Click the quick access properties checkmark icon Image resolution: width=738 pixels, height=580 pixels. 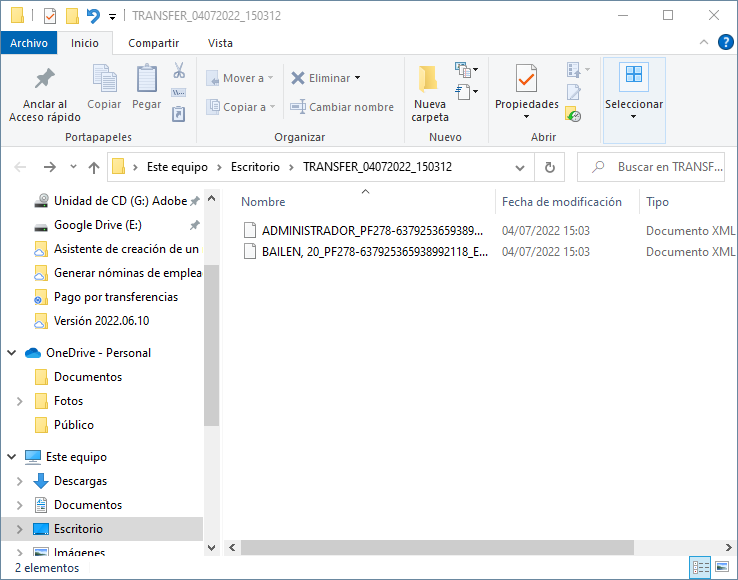[x=50, y=16]
